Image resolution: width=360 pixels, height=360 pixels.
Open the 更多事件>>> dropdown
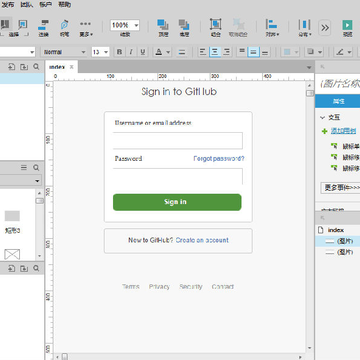coord(340,188)
